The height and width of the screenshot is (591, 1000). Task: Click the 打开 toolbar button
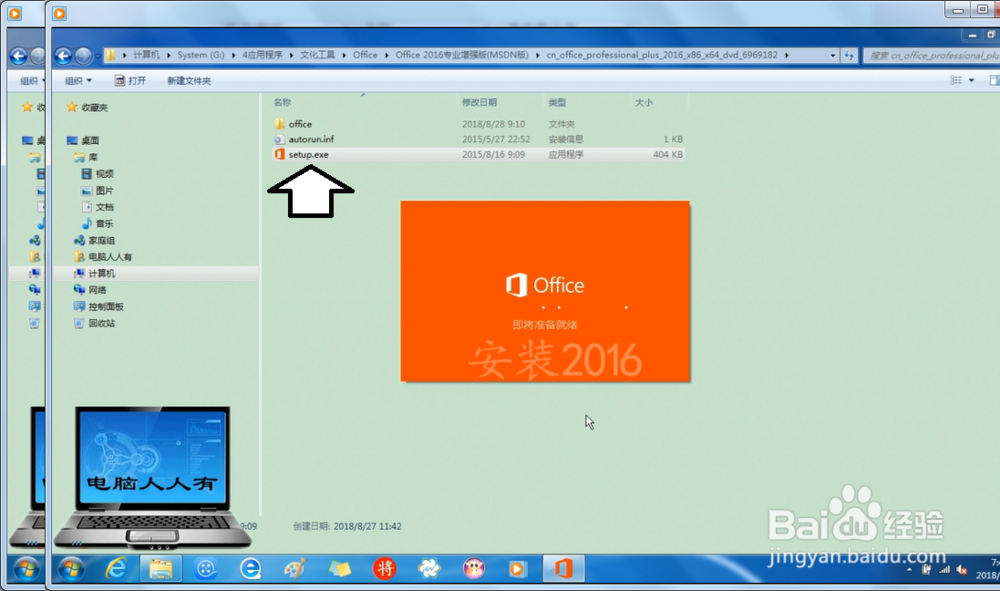pyautogui.click(x=130, y=80)
